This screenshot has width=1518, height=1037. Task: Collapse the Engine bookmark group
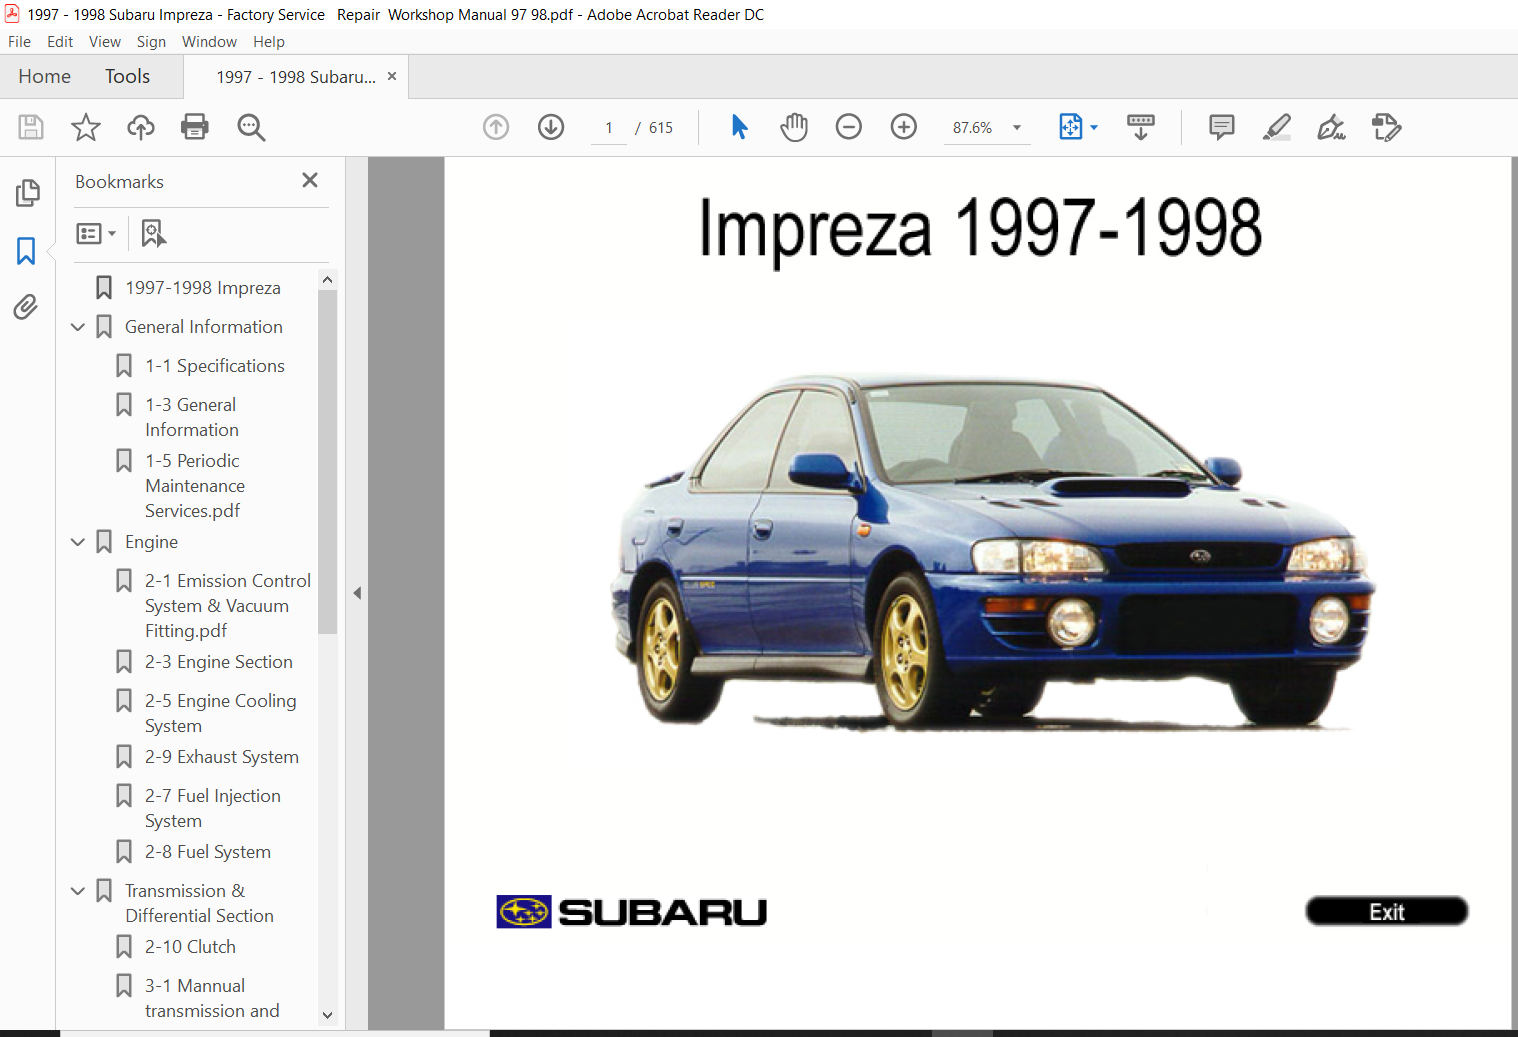pos(78,542)
